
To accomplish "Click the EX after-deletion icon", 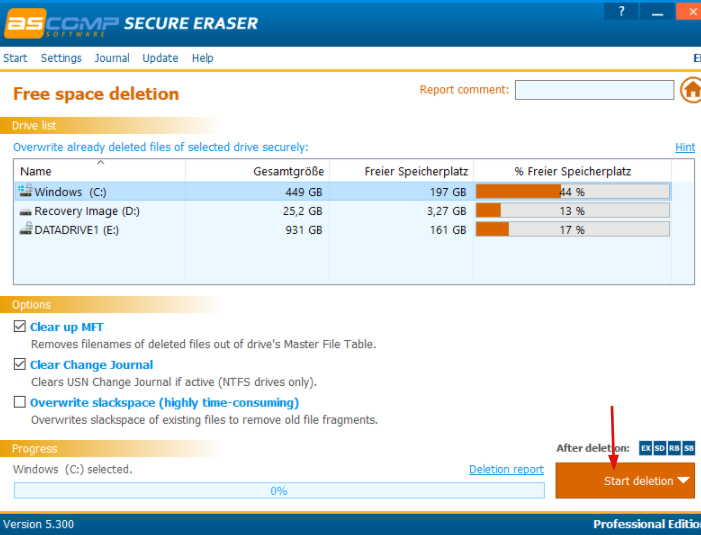I will point(646,449).
